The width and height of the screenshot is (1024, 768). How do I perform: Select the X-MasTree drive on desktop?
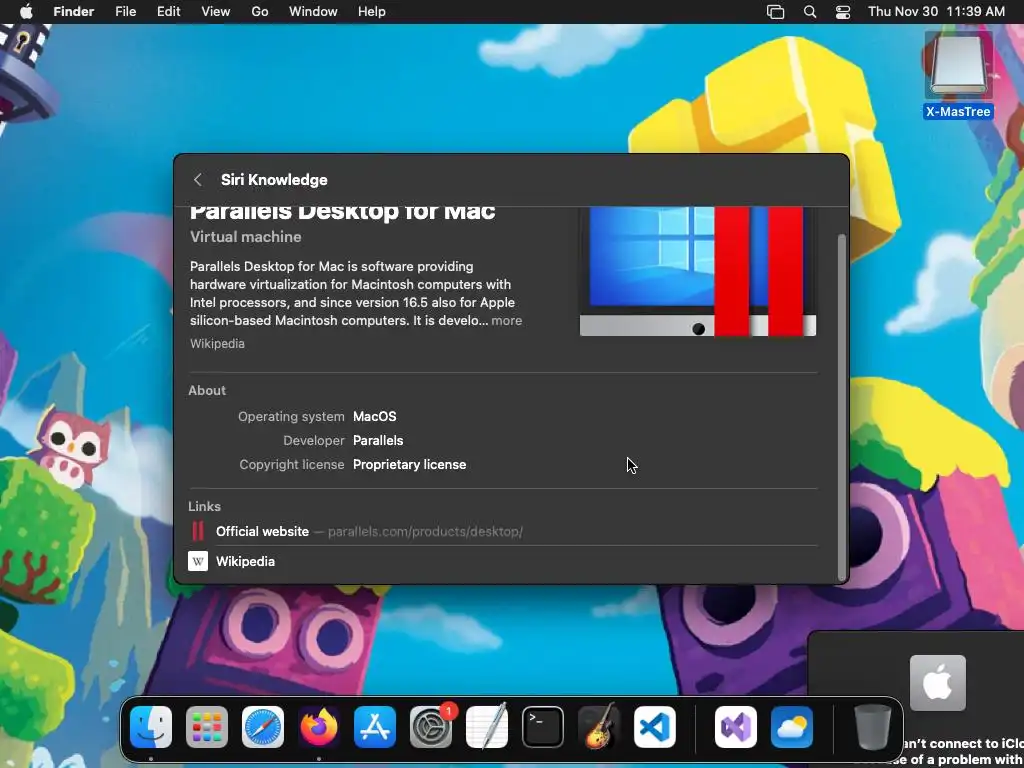958,76
